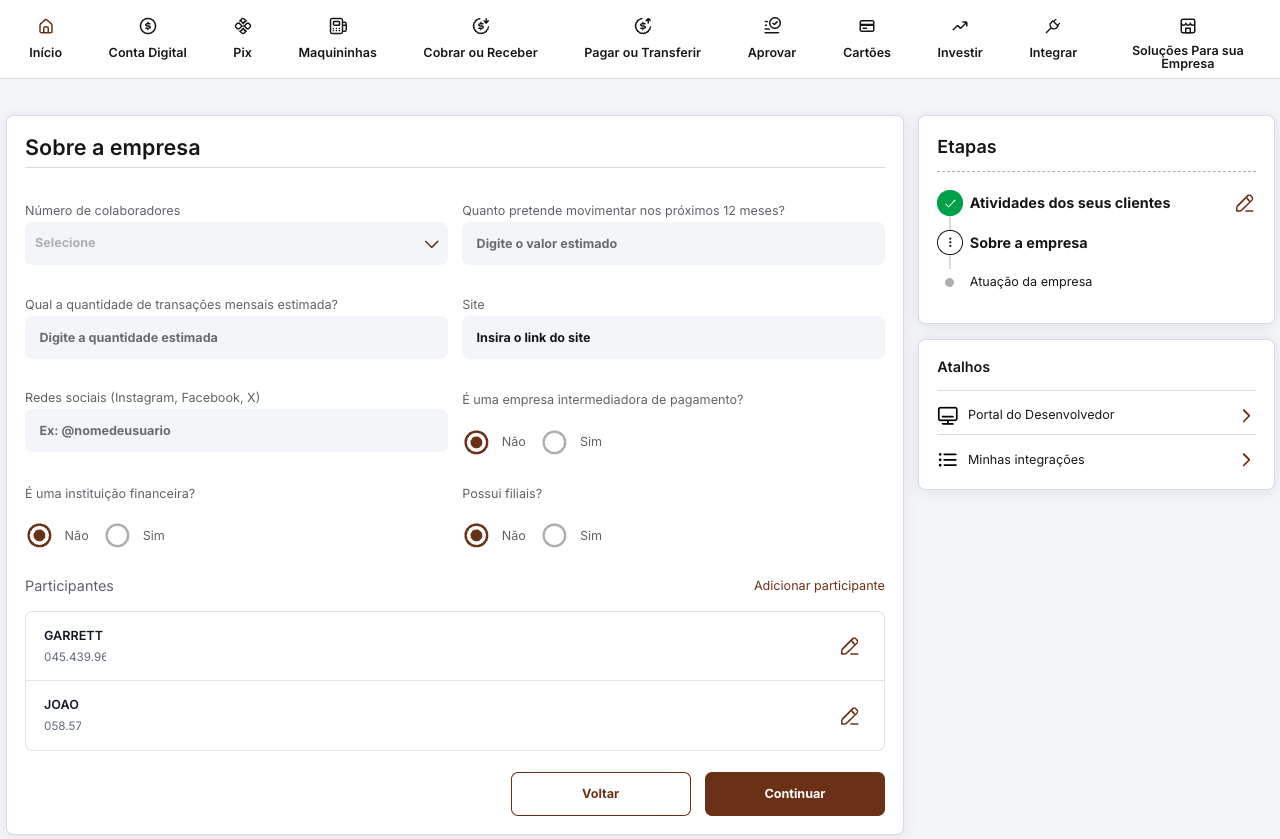This screenshot has width=1280, height=839.
Task: Click the Cartões card icon
Action: (867, 26)
